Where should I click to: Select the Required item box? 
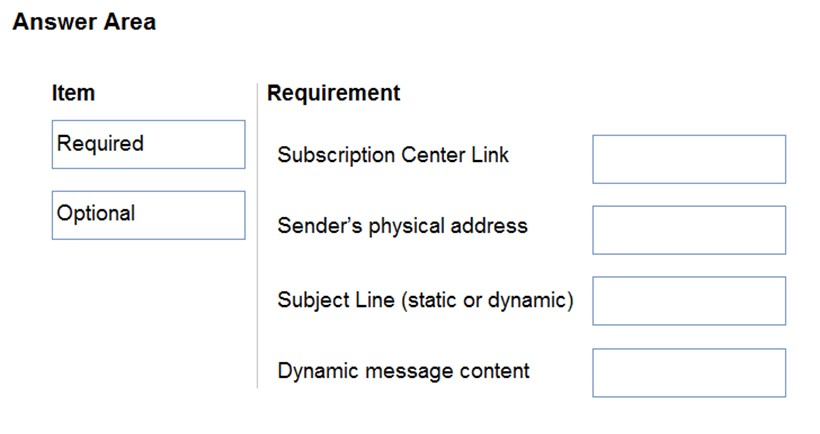pos(149,144)
